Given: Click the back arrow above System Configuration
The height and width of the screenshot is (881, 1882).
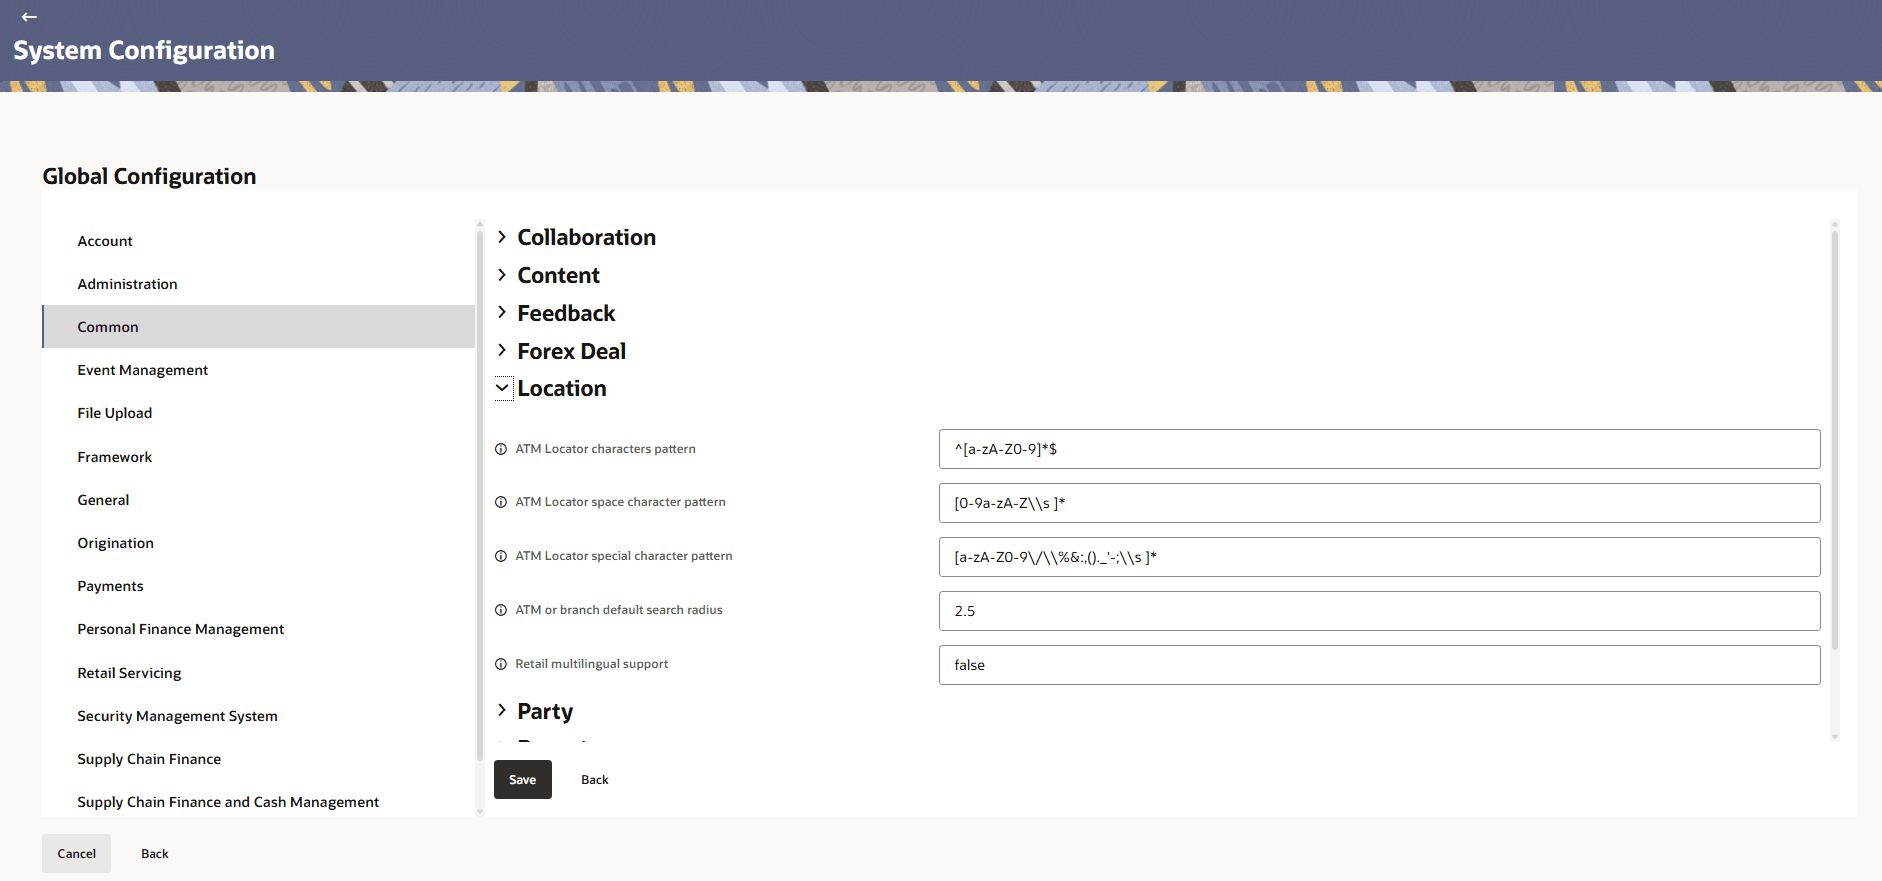Looking at the screenshot, I should point(29,17).
